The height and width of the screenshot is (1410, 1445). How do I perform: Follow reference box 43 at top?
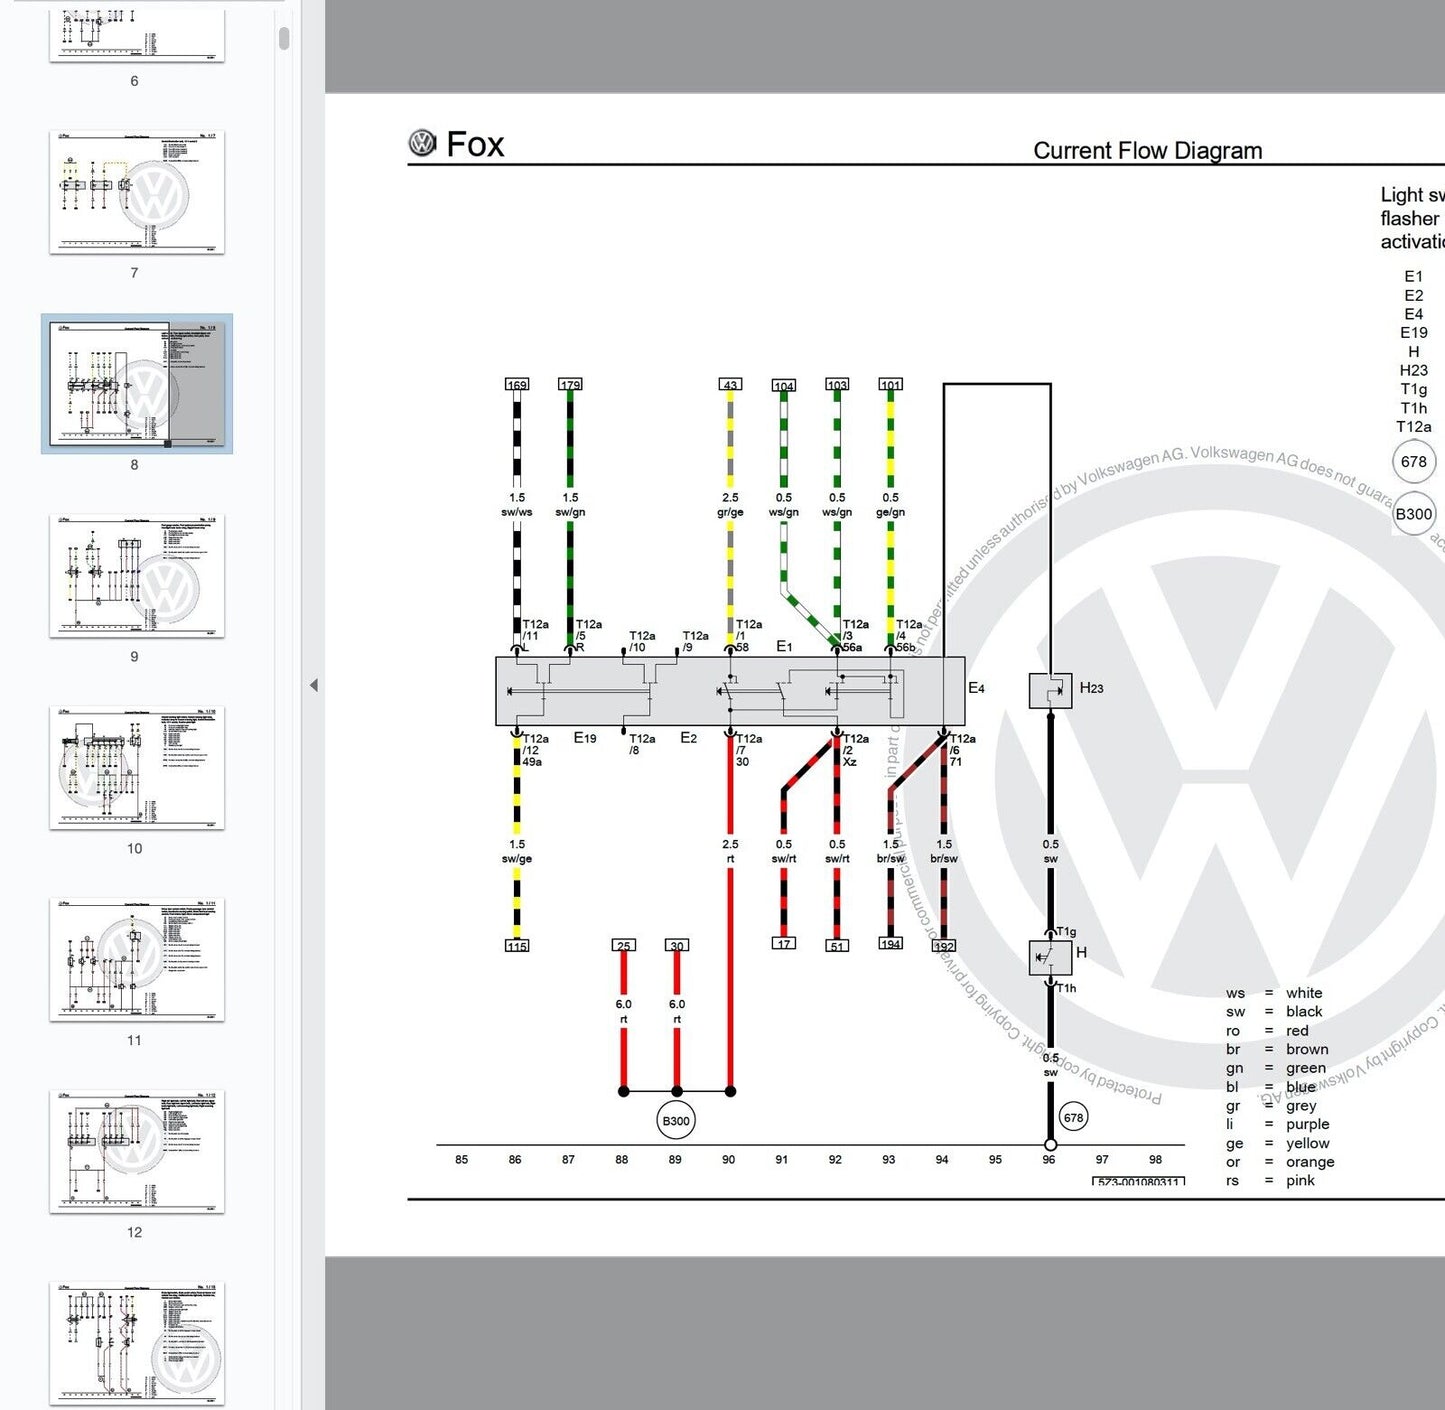730,385
